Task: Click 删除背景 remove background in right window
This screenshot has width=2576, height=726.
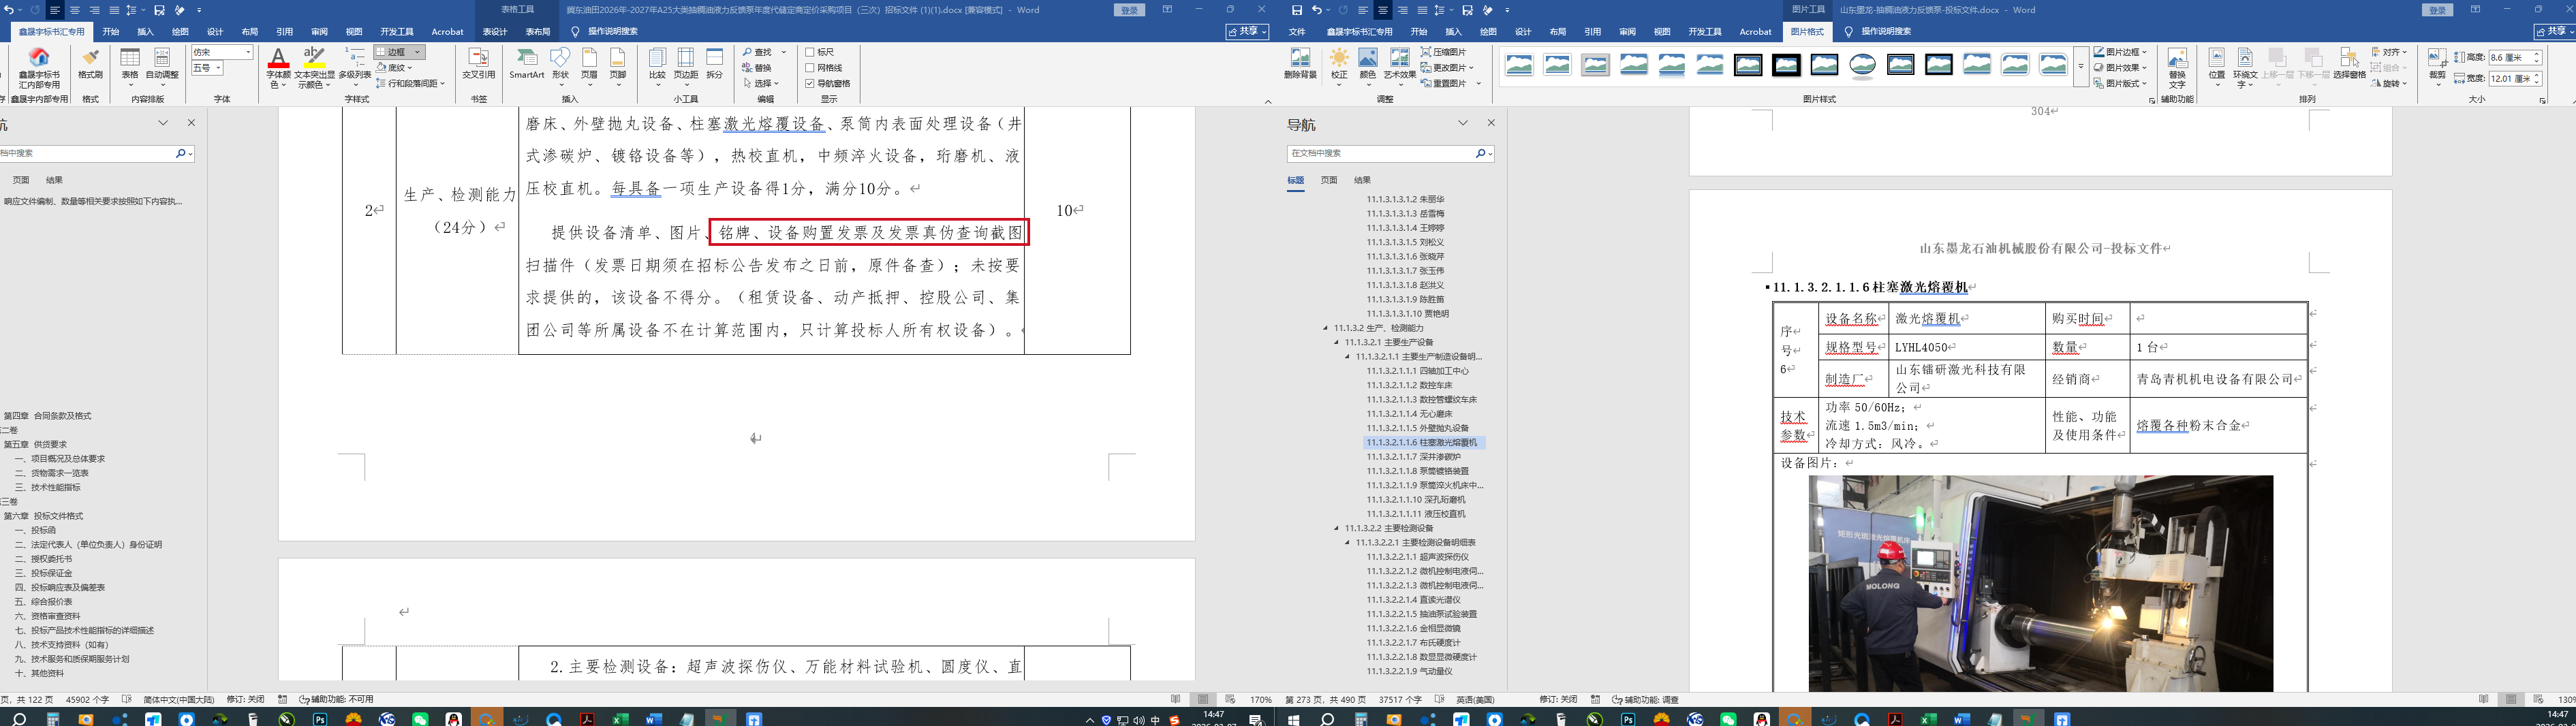Action: coord(1300,63)
